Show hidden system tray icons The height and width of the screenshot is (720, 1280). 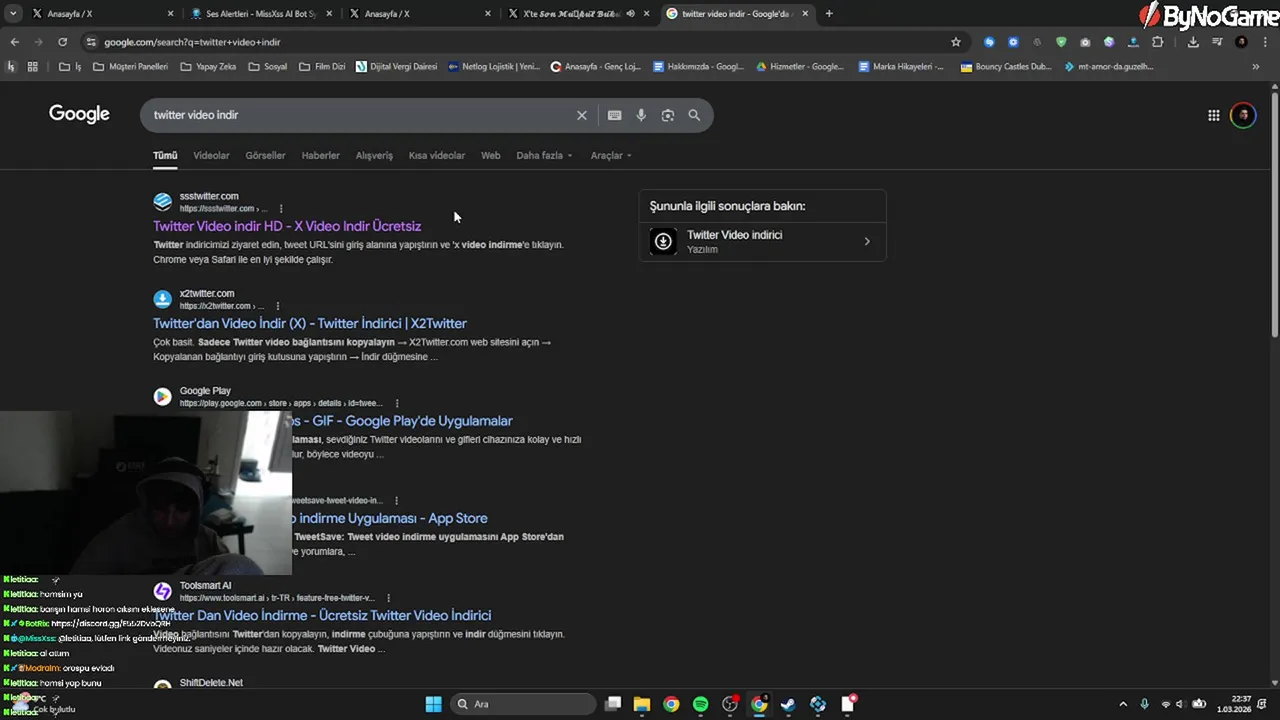coord(1122,704)
